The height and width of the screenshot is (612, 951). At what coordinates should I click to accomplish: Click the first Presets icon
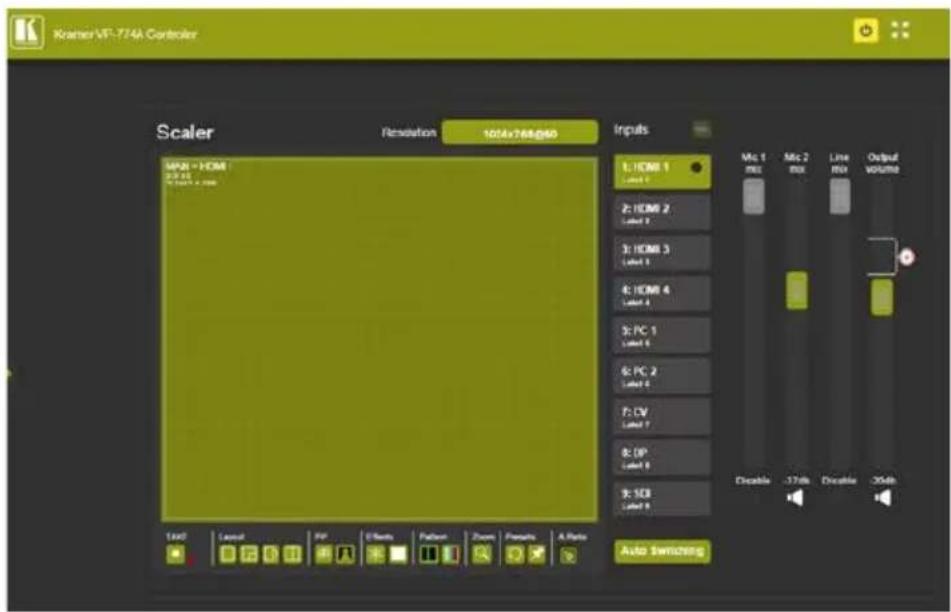[x=515, y=554]
